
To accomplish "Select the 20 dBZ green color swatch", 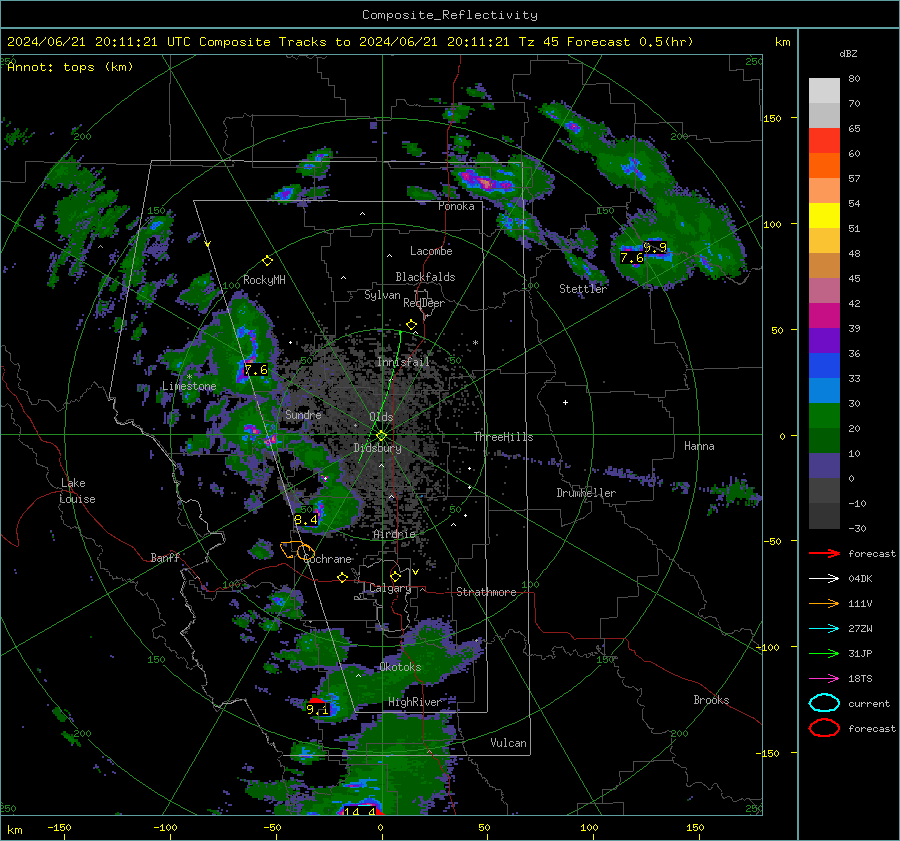I will (x=824, y=440).
